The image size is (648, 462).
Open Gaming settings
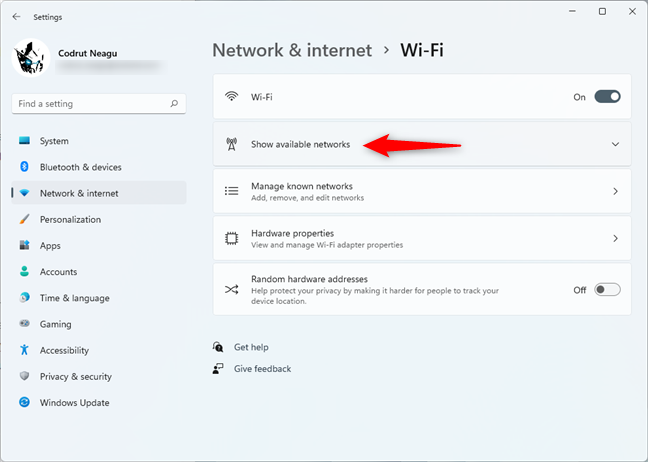pos(99,324)
